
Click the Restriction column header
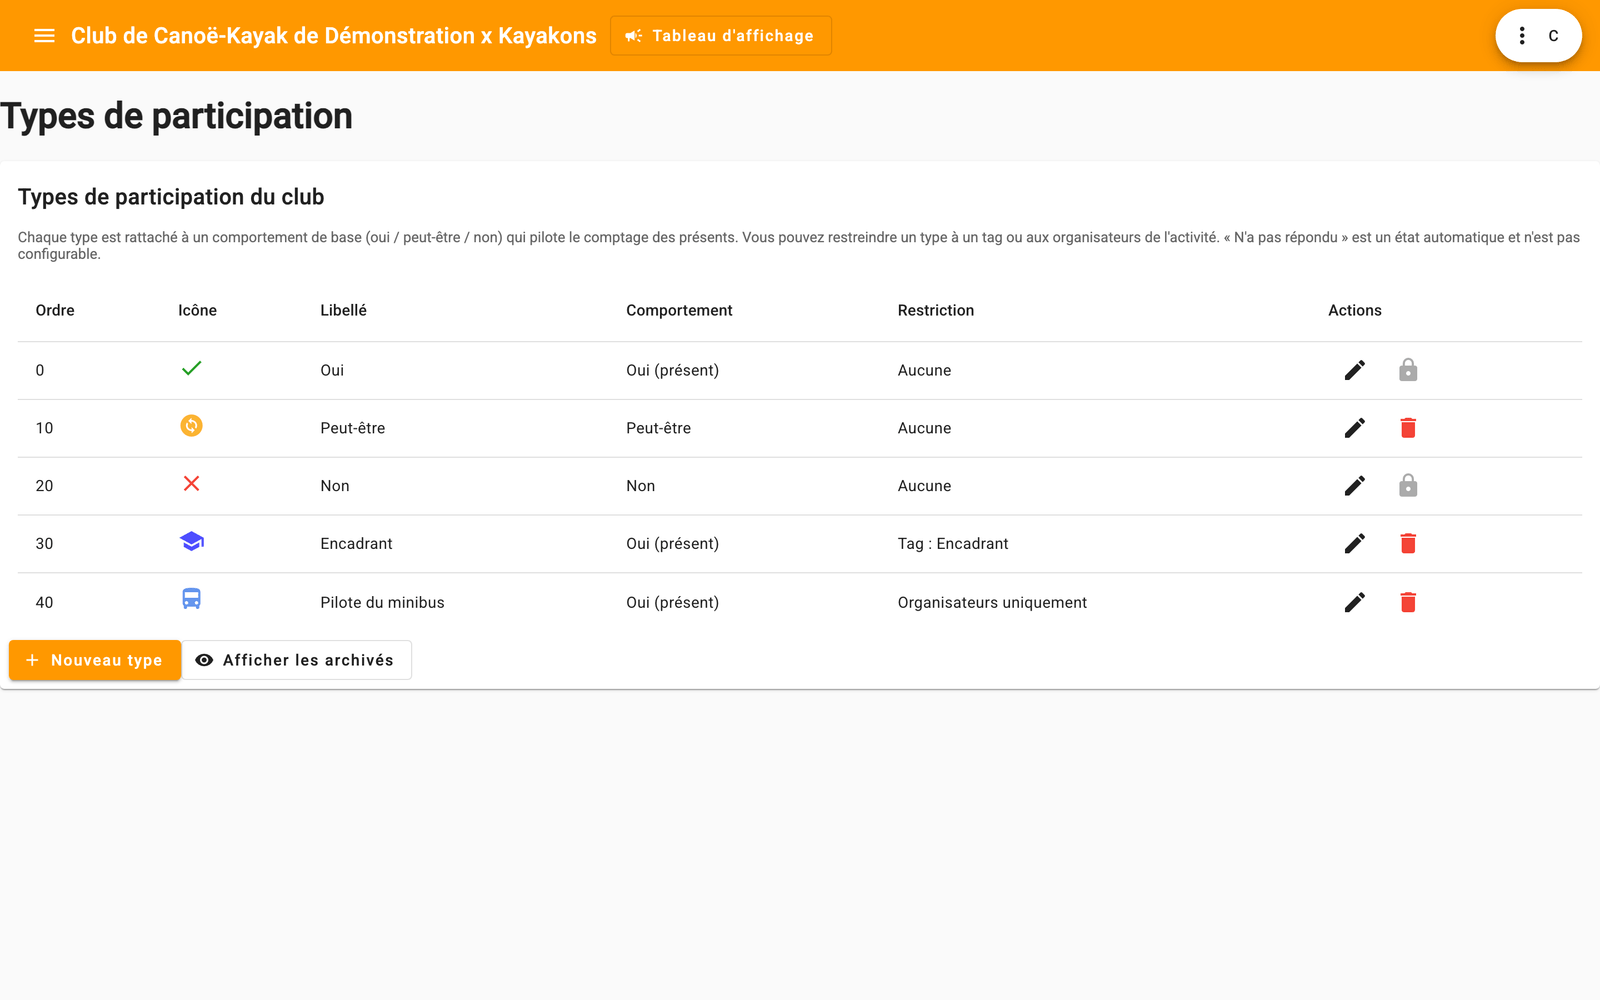[x=935, y=310]
